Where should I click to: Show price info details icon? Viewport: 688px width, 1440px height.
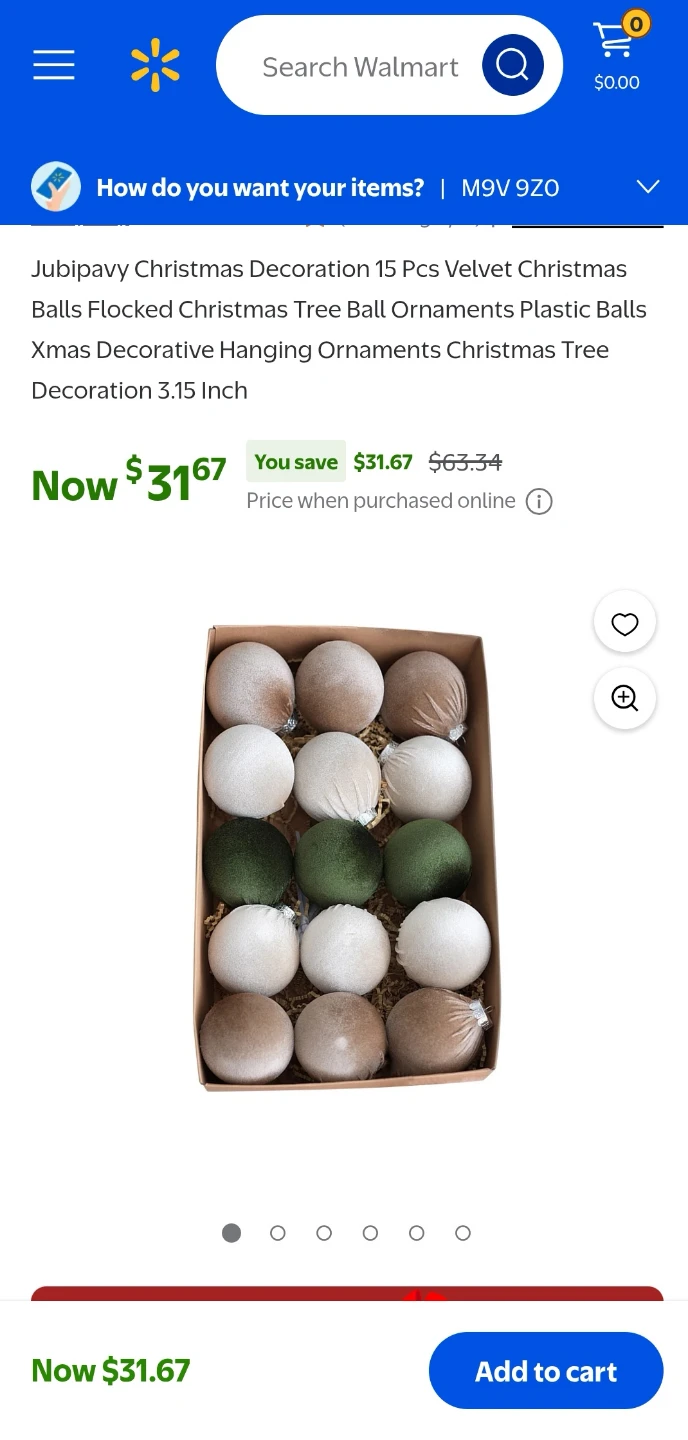539,501
